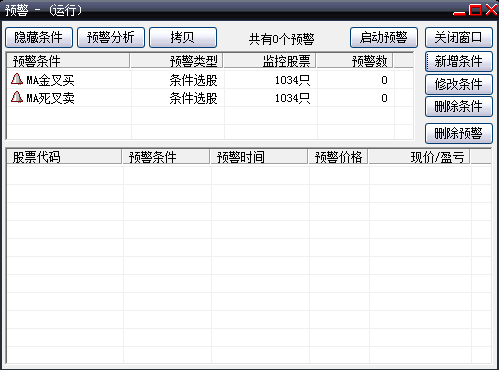499x370 pixels.
Task: Click the 删除条件 button
Action: pos(459,107)
